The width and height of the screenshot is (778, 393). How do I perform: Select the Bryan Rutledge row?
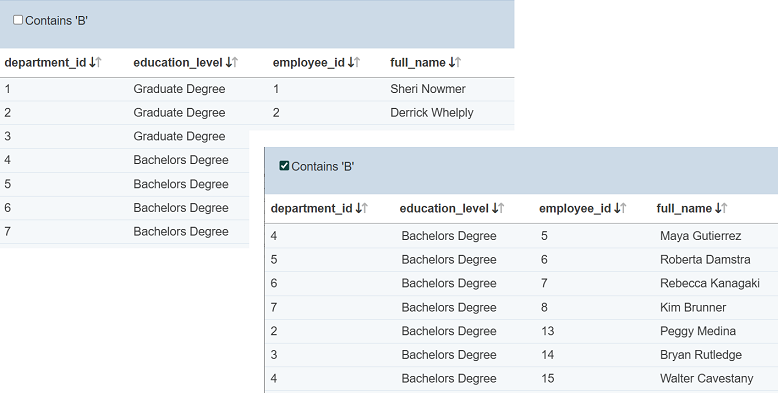[x=521, y=355]
